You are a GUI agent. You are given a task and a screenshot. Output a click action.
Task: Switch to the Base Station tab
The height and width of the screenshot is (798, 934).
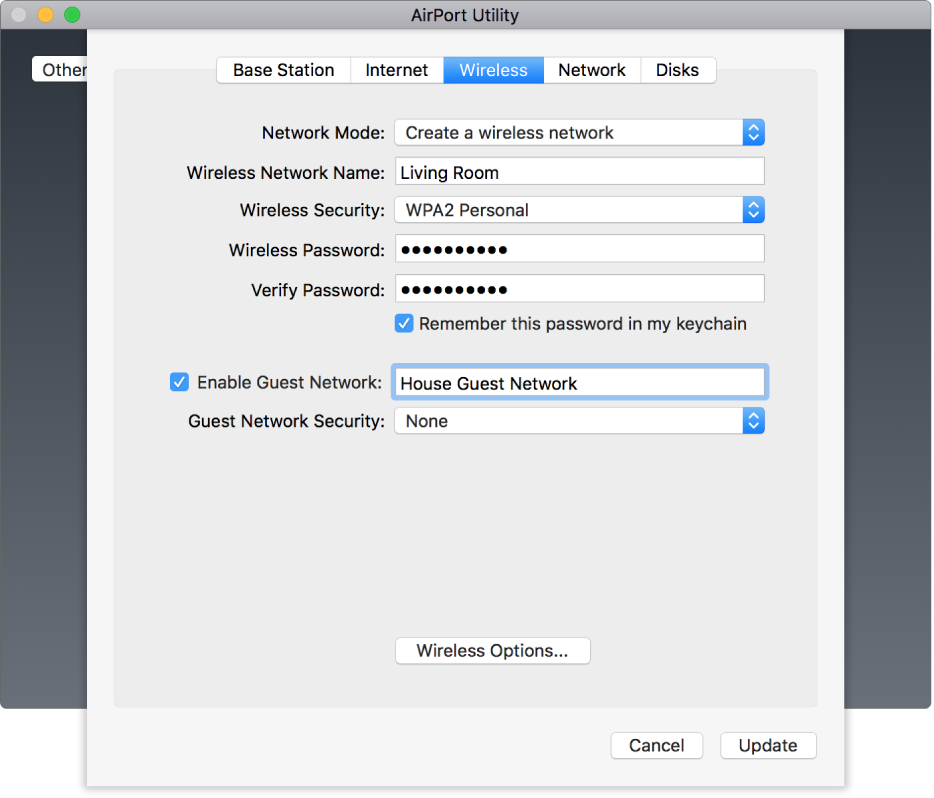(x=283, y=70)
